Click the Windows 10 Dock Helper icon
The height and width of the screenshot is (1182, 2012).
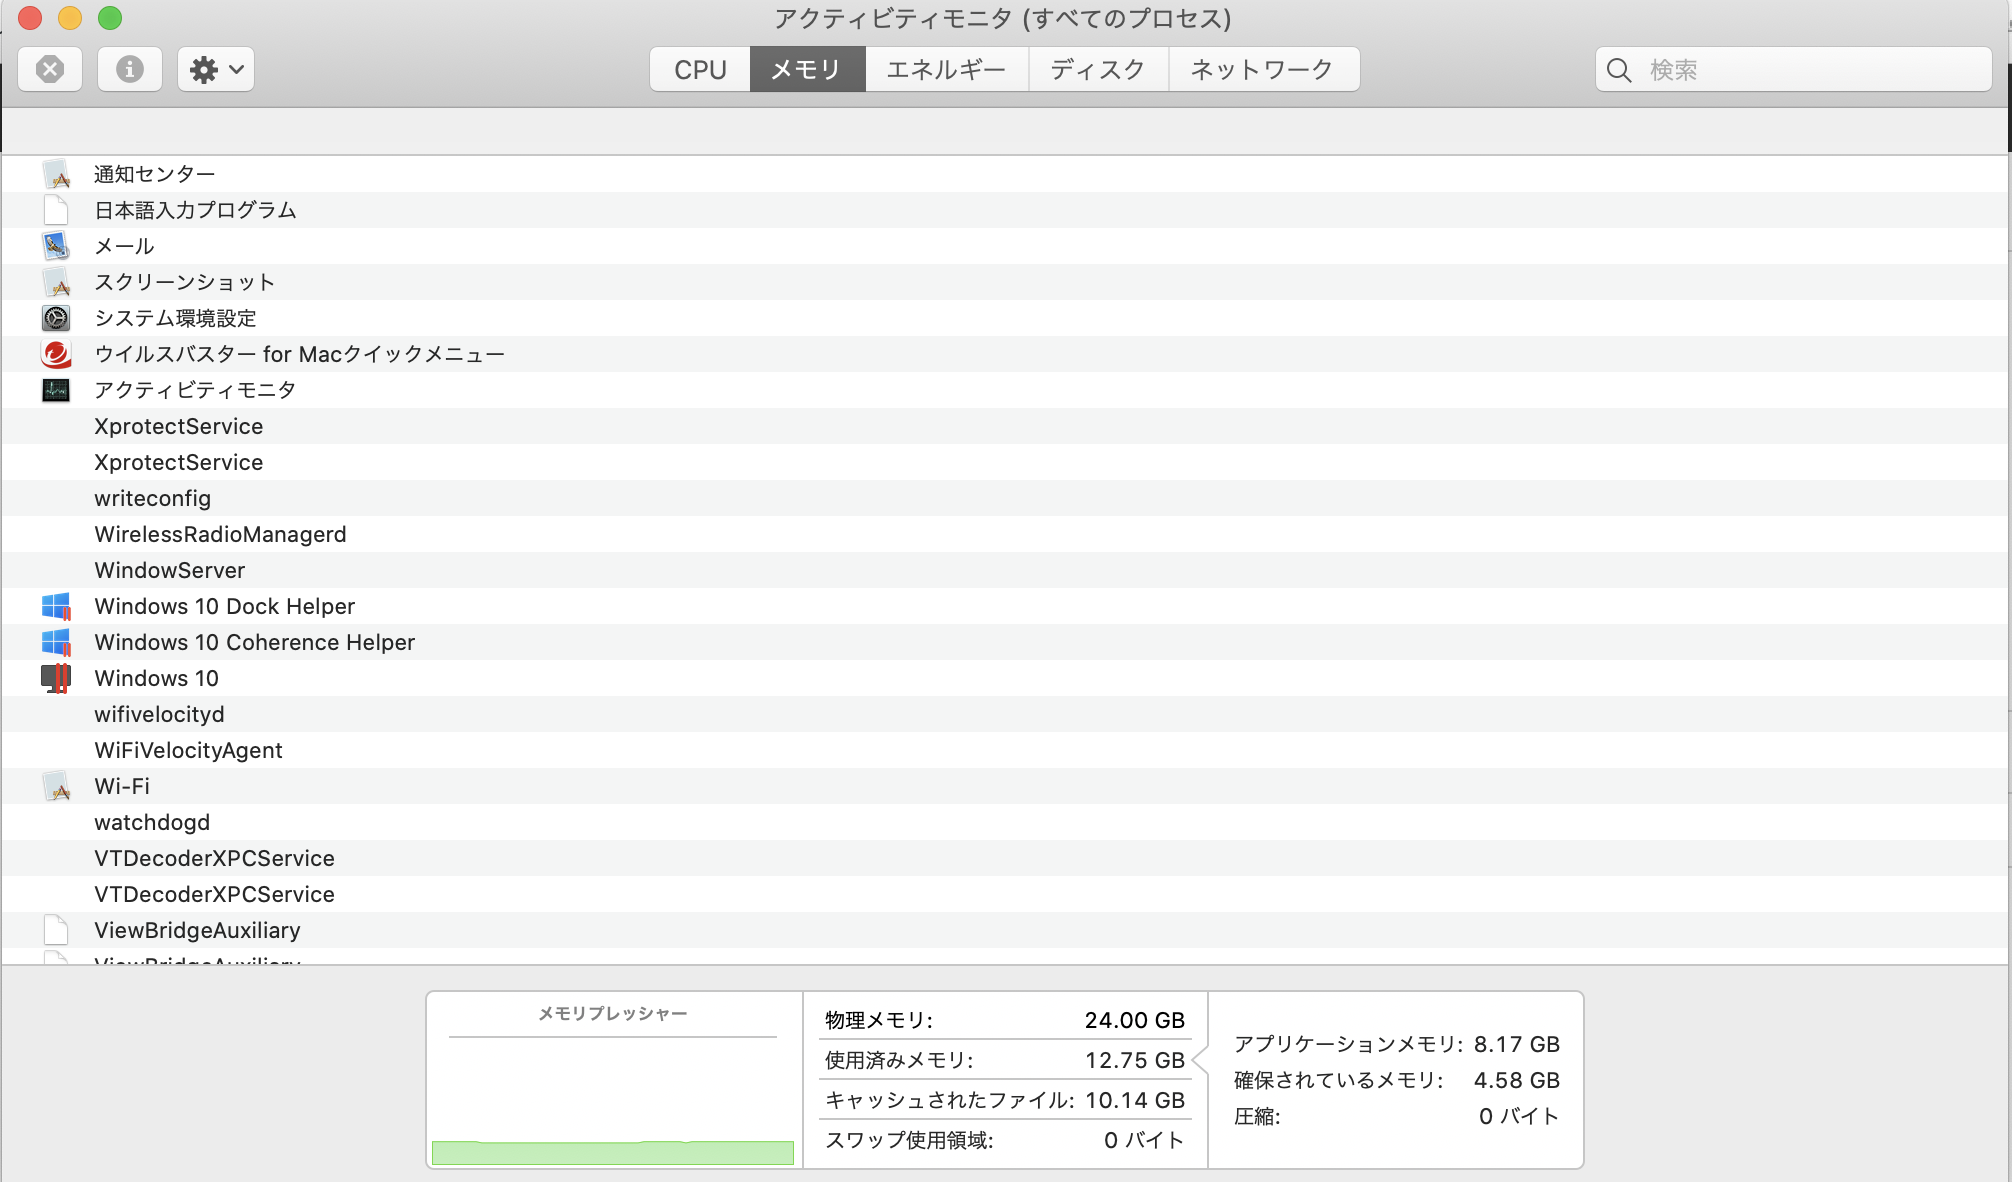point(56,606)
